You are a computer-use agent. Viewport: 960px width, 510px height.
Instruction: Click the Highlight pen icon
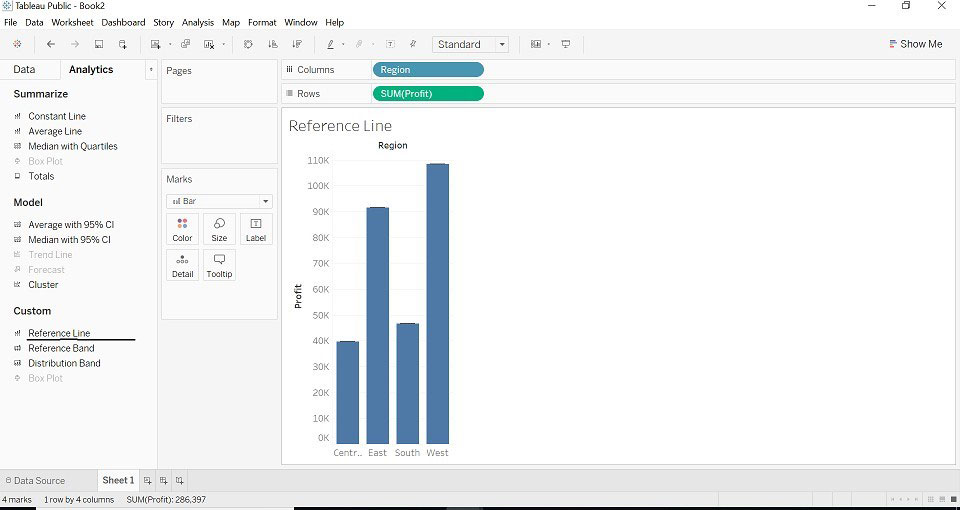point(331,44)
